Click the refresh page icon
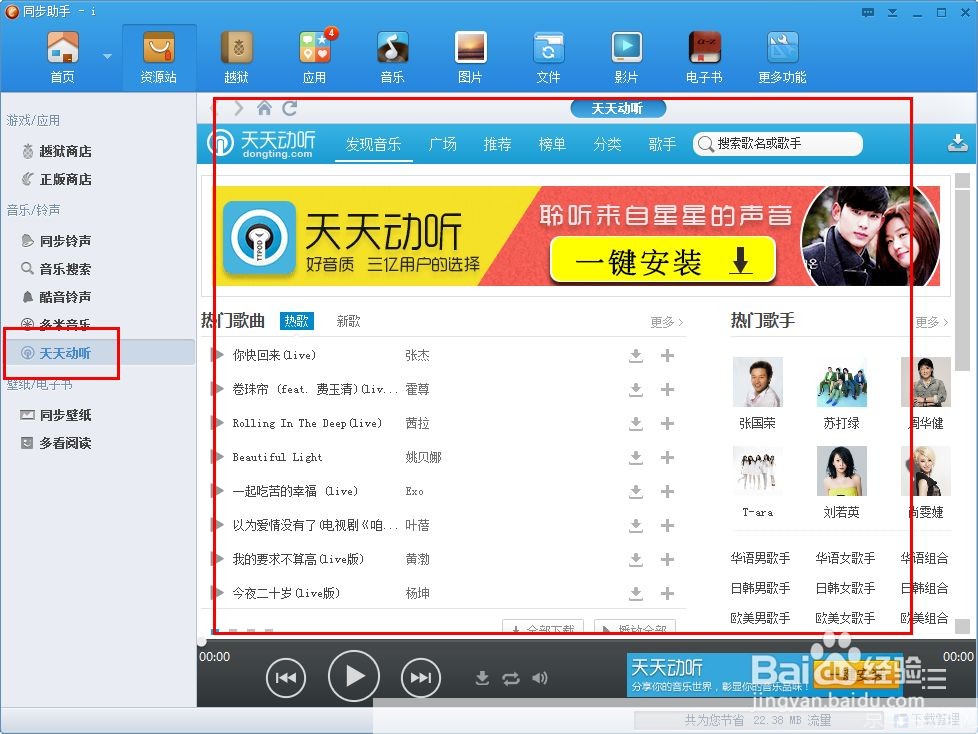 [289, 109]
